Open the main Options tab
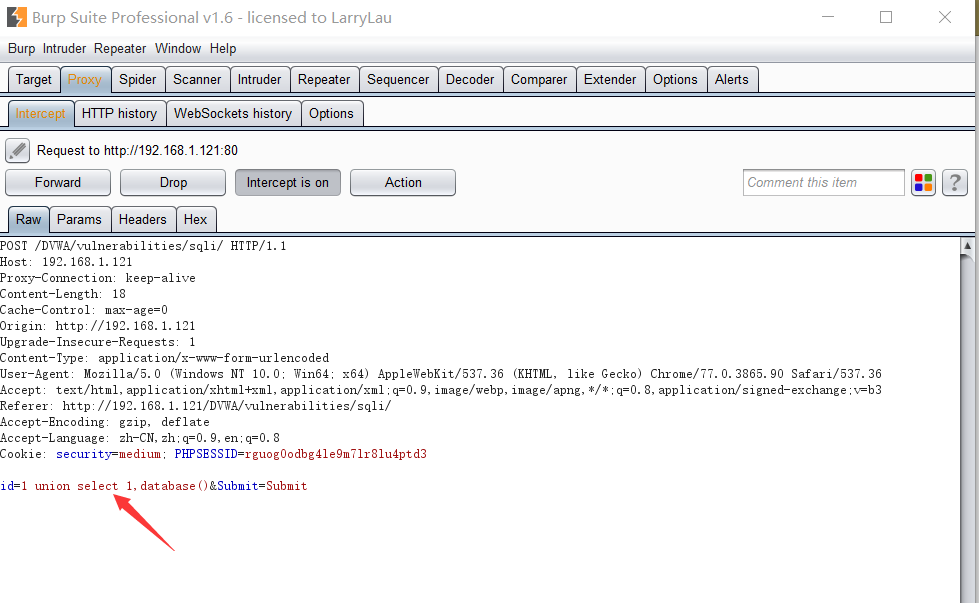Image resolution: width=979 pixels, height=603 pixels. coord(675,80)
